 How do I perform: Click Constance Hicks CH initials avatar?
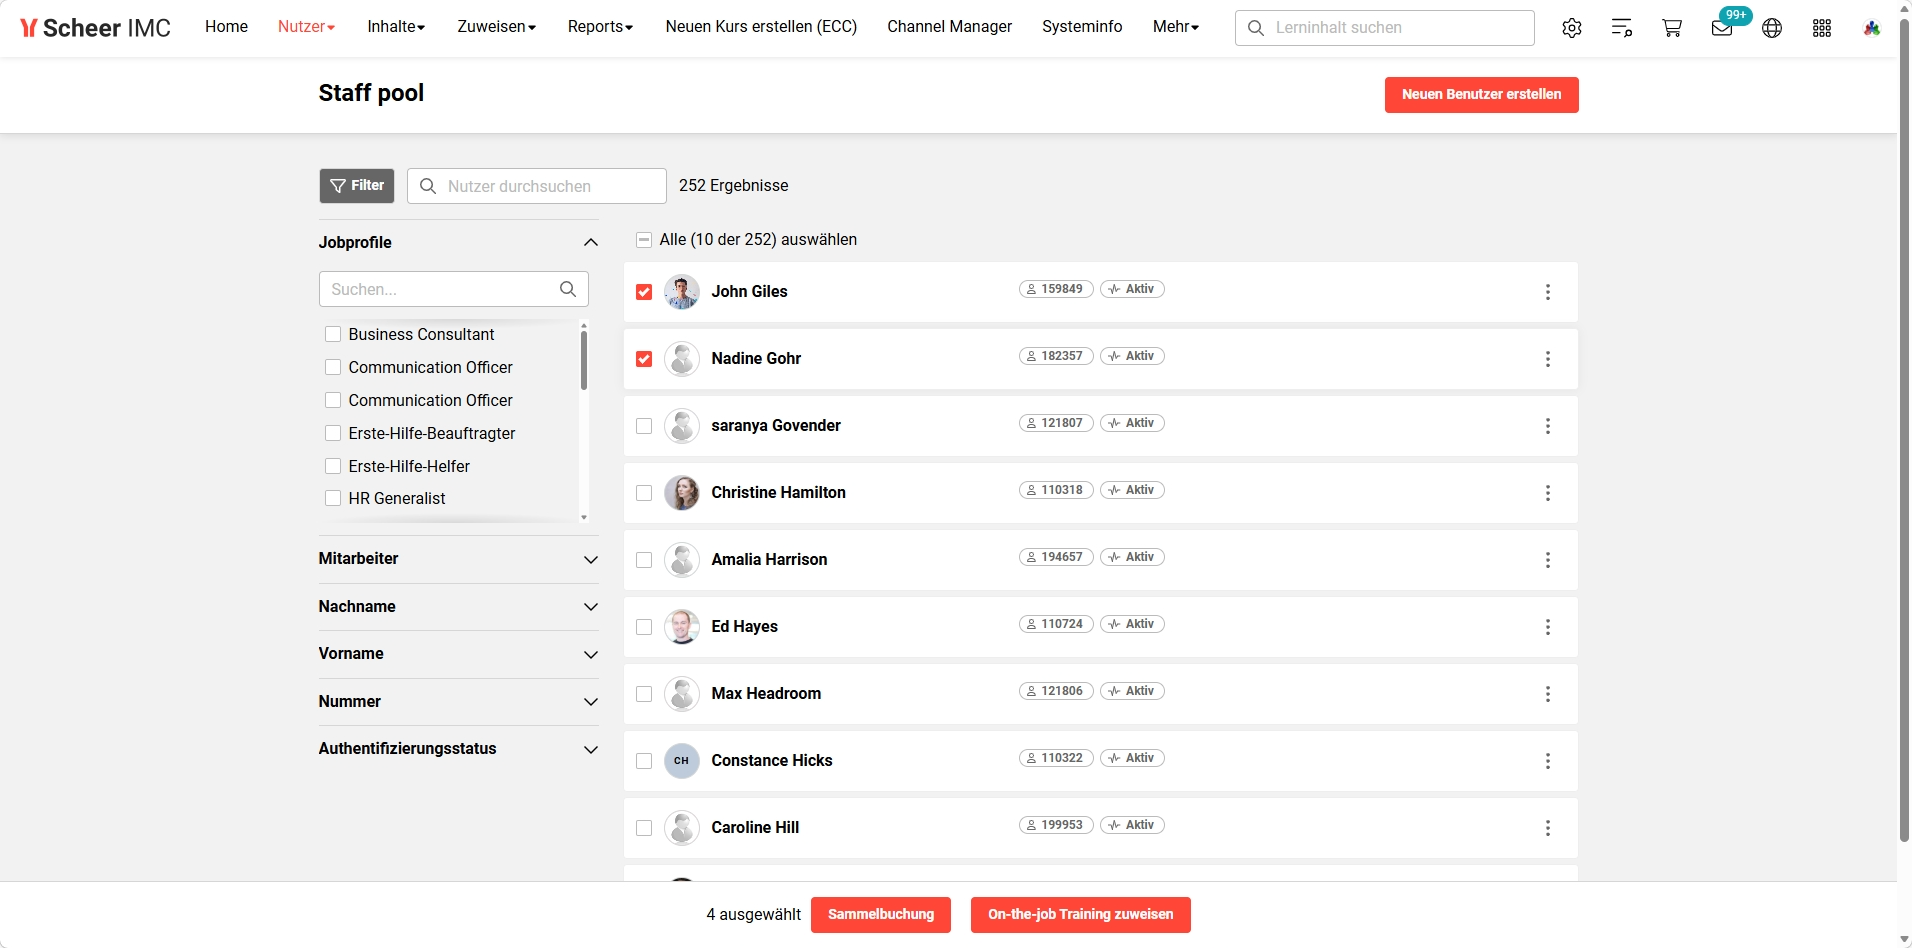pos(682,761)
